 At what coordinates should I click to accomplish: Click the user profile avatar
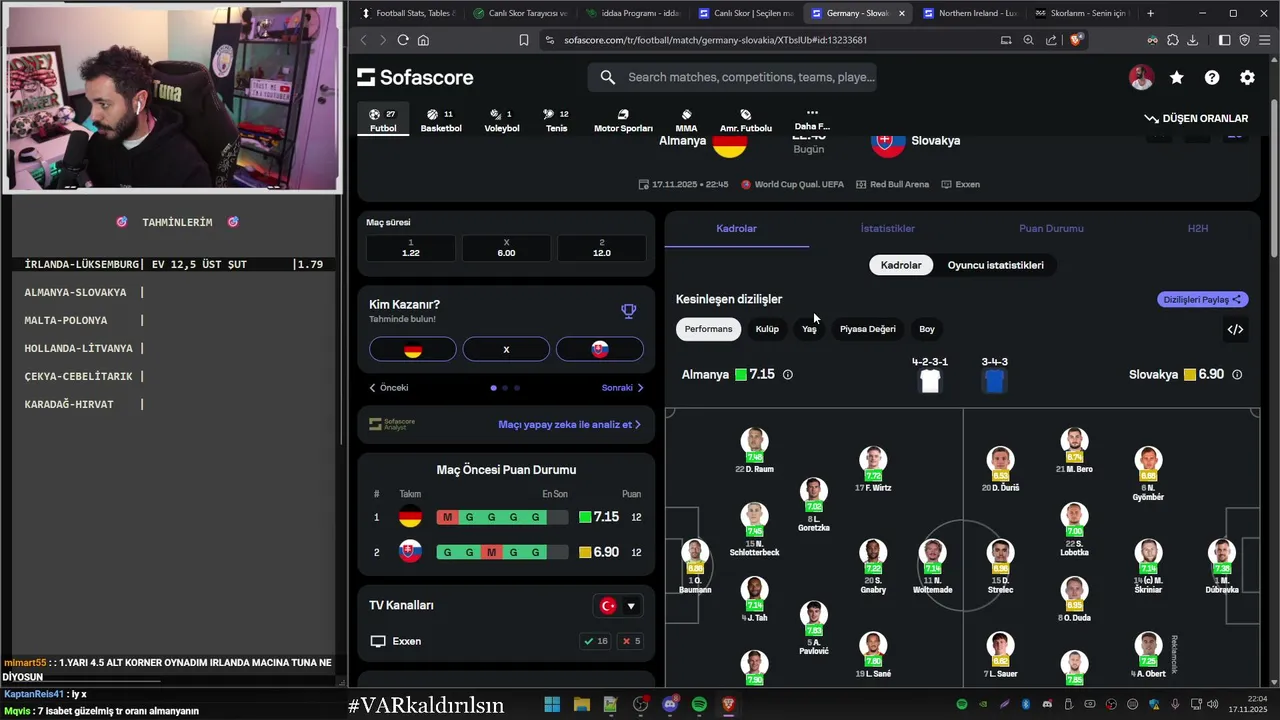click(x=1141, y=78)
